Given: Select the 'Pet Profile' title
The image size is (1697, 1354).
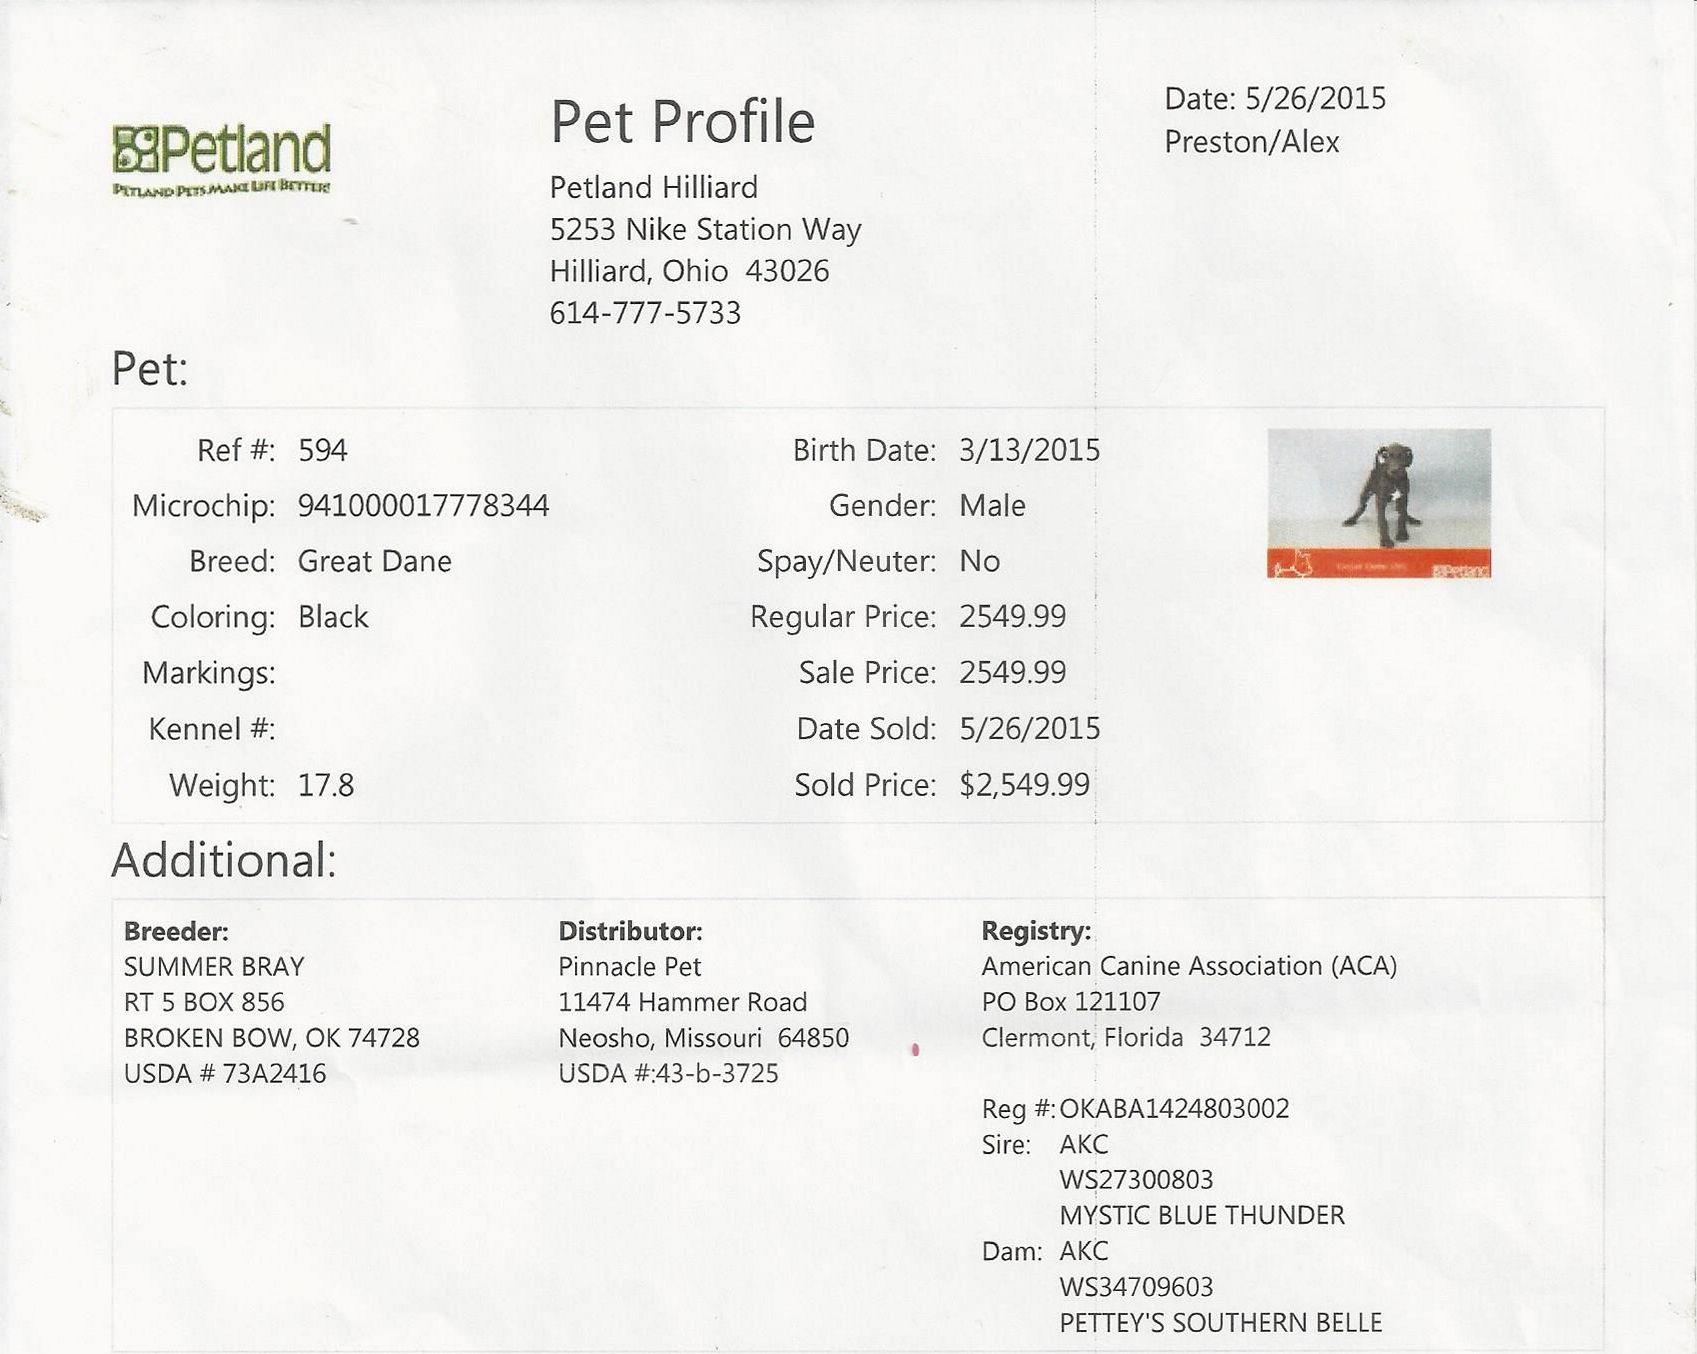Looking at the screenshot, I should click(683, 122).
